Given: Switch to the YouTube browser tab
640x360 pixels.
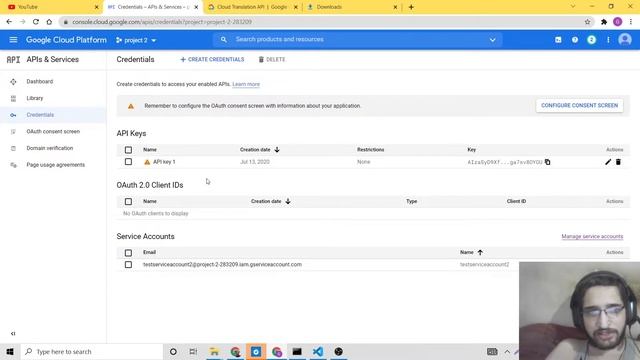Looking at the screenshot, I should (51, 7).
